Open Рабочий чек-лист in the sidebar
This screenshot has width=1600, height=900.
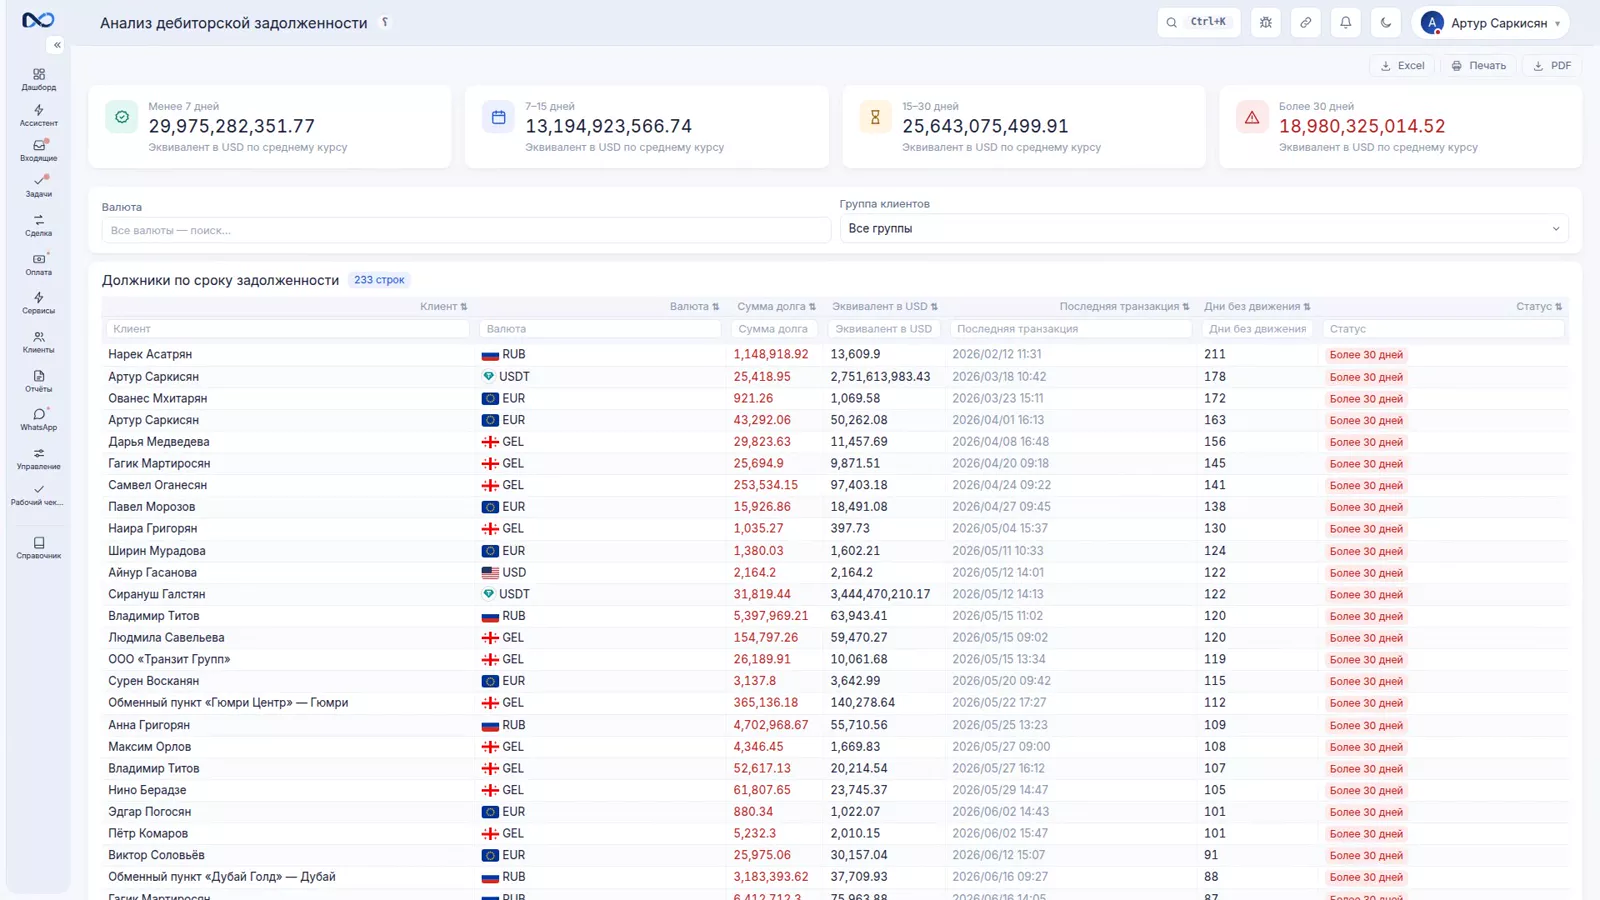[x=39, y=495]
